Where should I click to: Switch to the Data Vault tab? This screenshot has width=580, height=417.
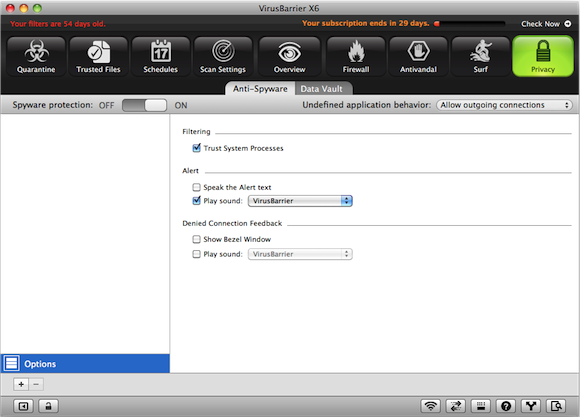(321, 89)
